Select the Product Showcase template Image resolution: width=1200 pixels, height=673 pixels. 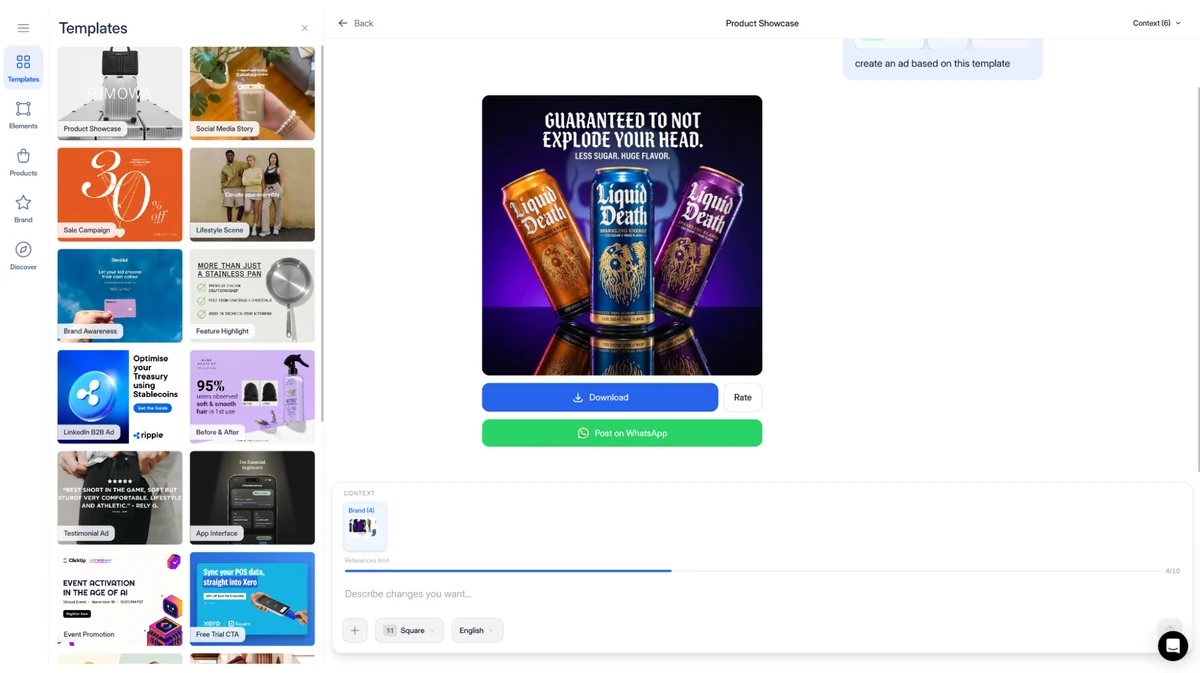120,93
